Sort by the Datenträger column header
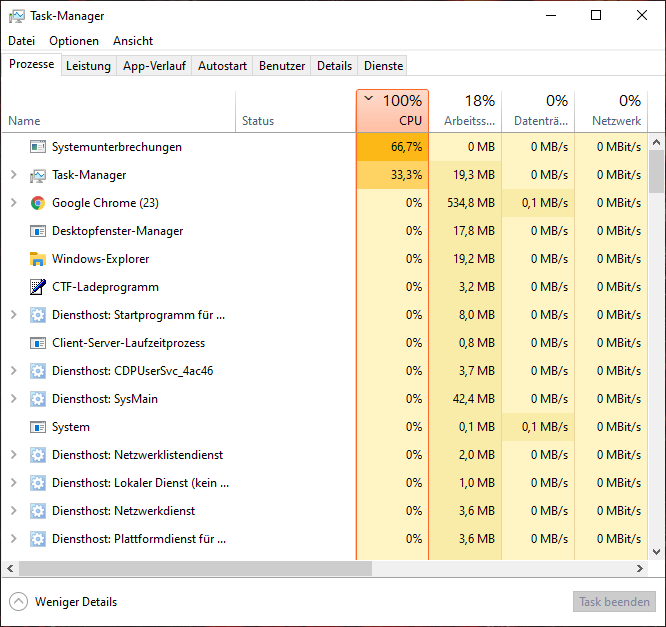This screenshot has height=627, width=666. coord(538,111)
